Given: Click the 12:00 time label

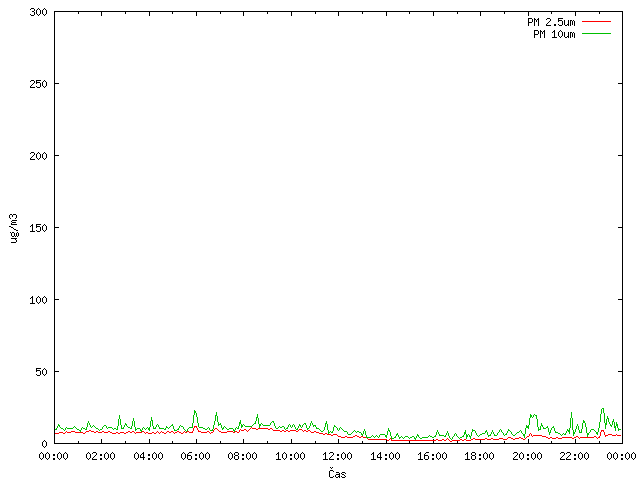Looking at the screenshot, I should point(337,456).
